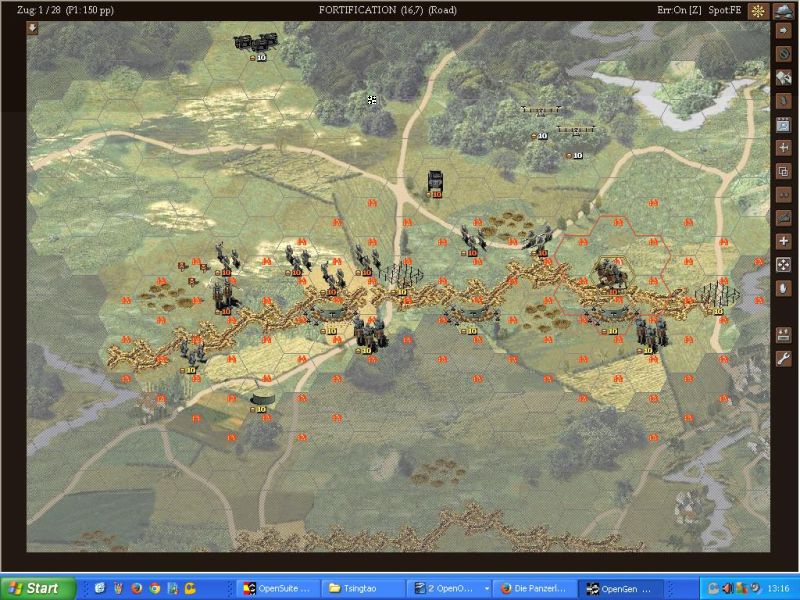Click the 13:16 system clock
The width and height of the screenshot is (800, 600).
(x=778, y=588)
